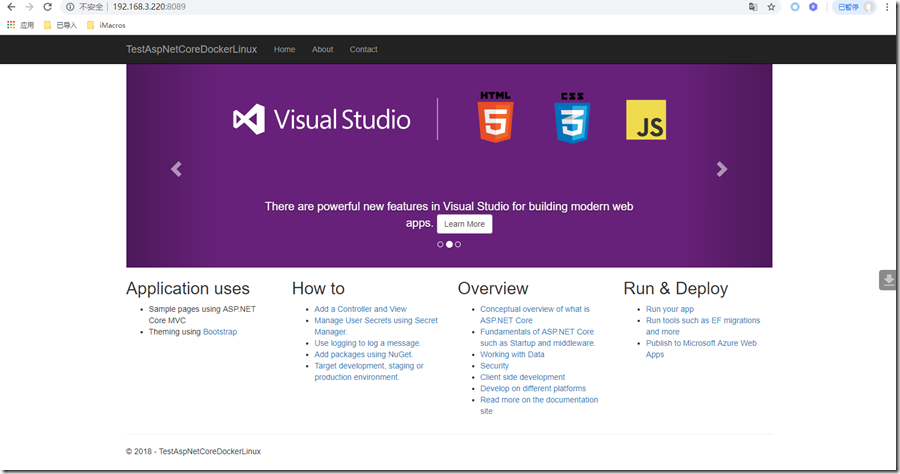This screenshot has width=900, height=474.
Task: Open the Security link
Action: point(495,366)
